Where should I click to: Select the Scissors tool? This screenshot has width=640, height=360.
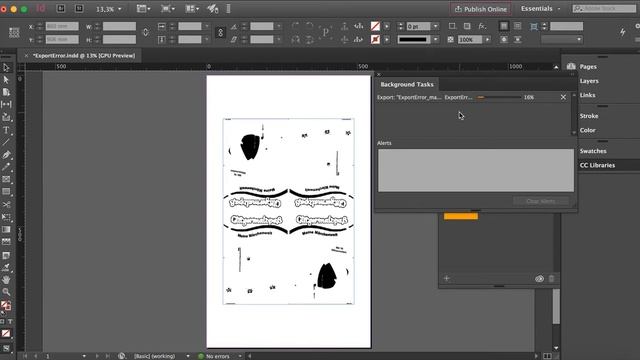click(x=6, y=204)
